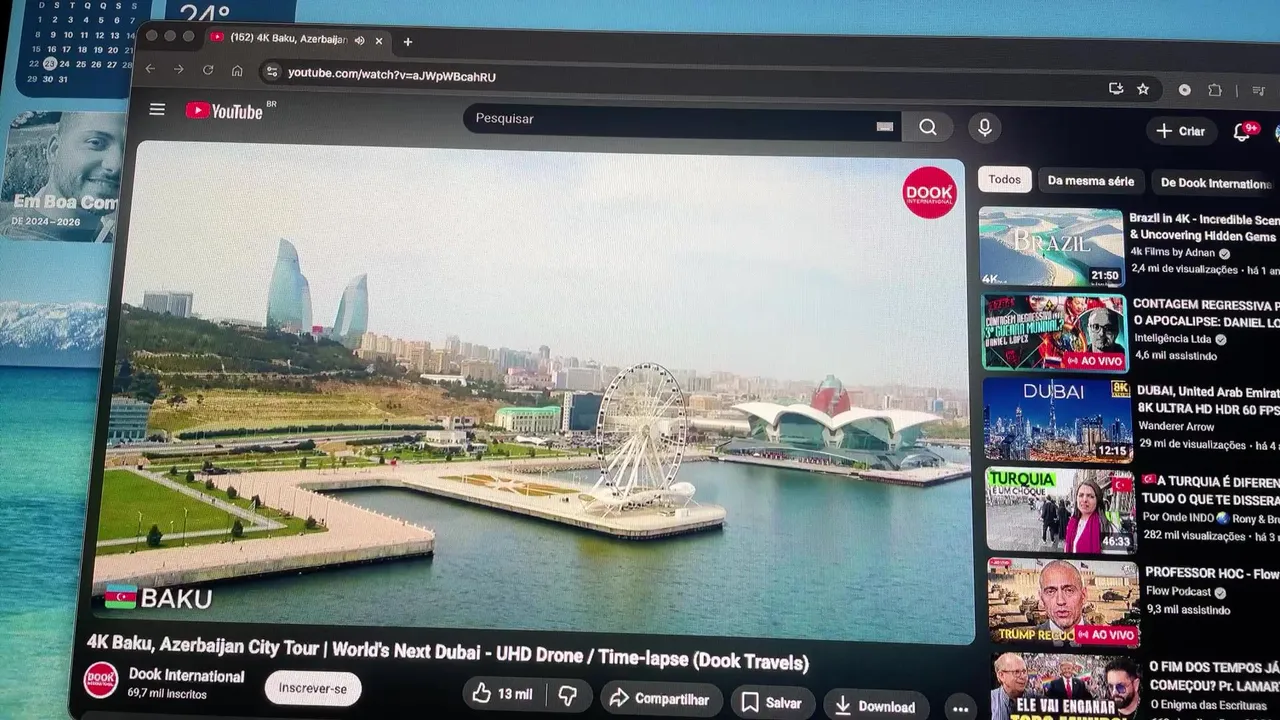Screen dimensions: 1280x720
Task: Click the 4K Films by Adnan channel name
Action: 1172,253
